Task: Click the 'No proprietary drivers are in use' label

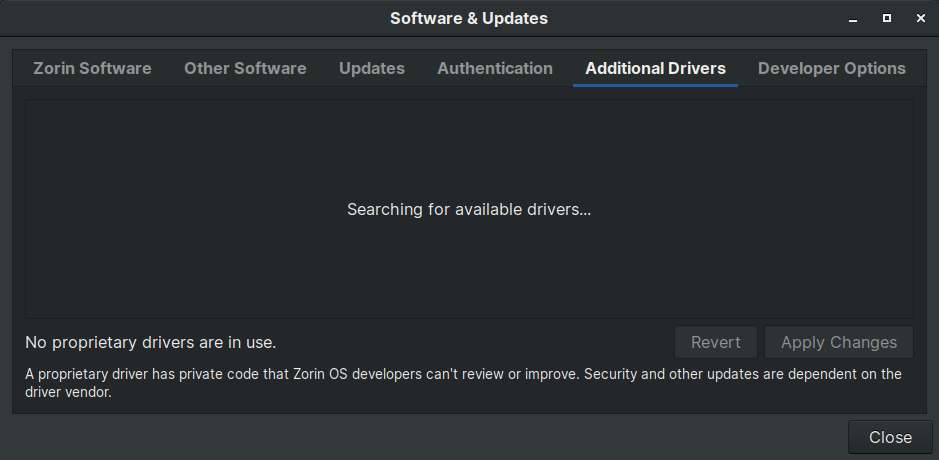Action: [x=150, y=343]
